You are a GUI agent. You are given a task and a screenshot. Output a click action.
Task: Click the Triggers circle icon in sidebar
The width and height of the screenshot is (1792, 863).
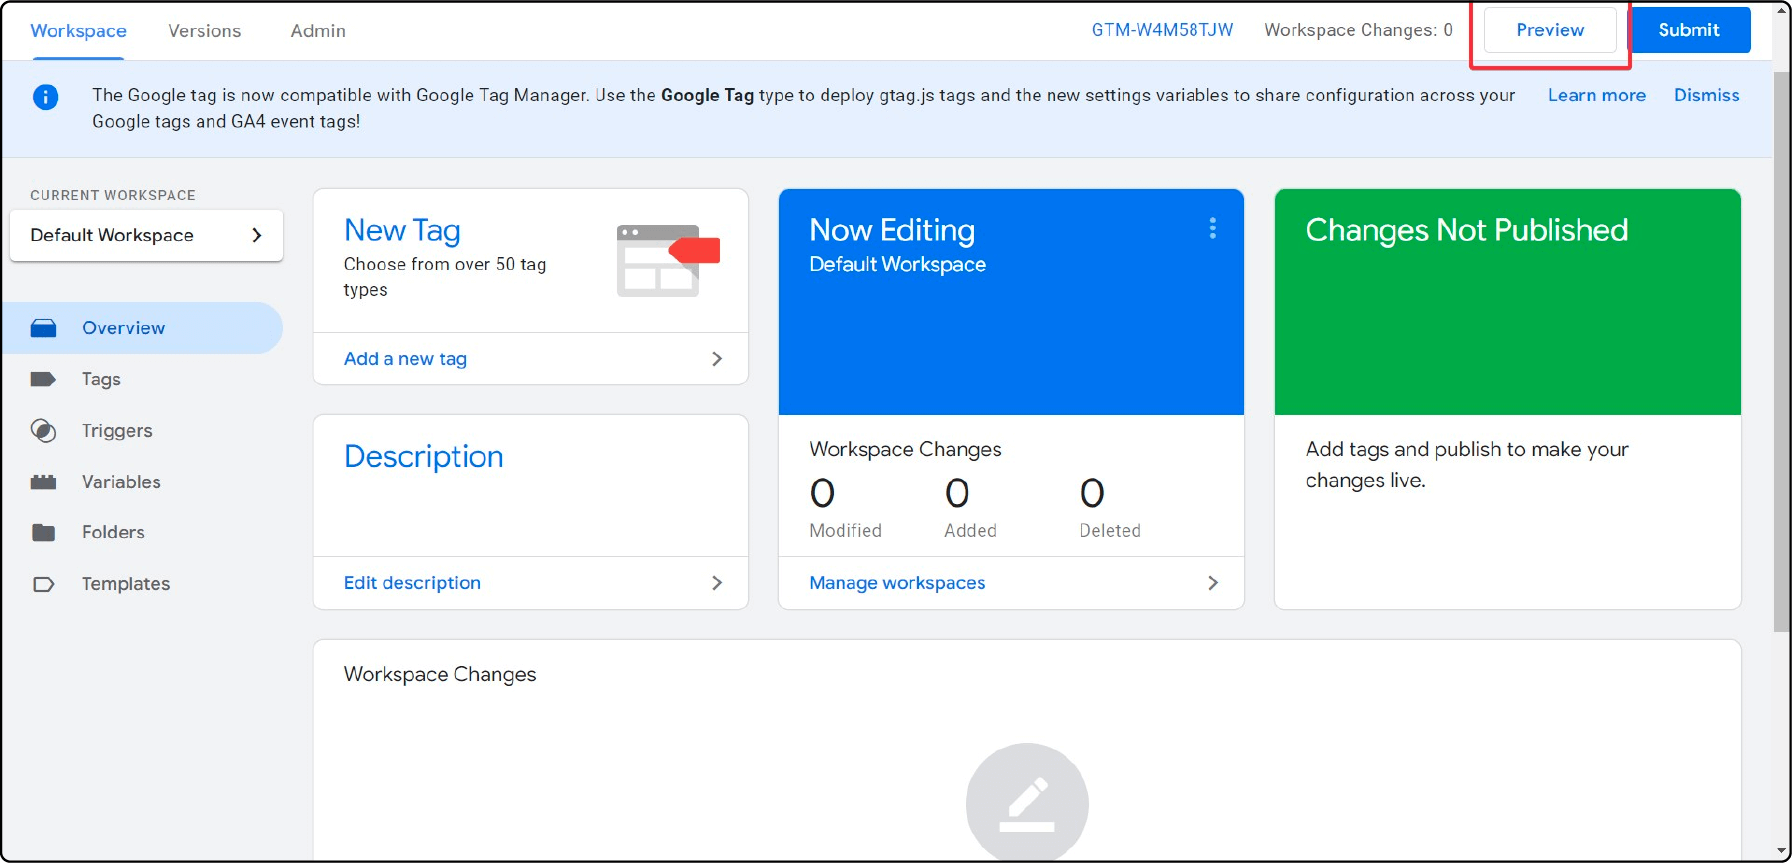43,431
